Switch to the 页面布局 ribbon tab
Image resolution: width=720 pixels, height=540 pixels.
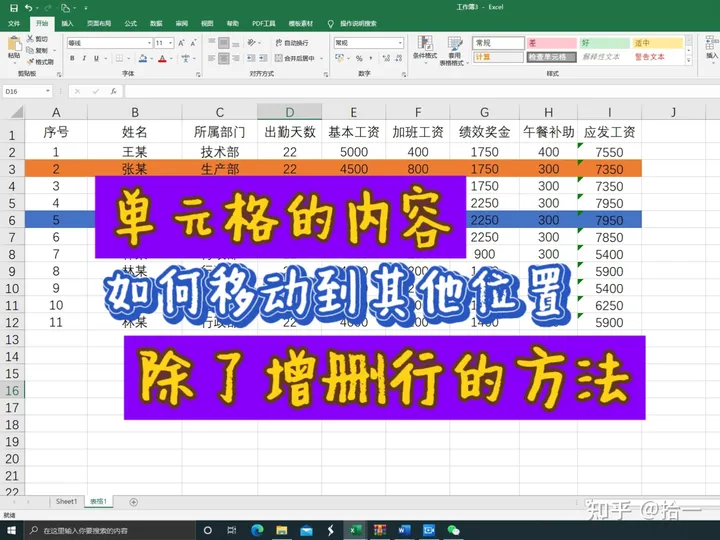[99, 23]
